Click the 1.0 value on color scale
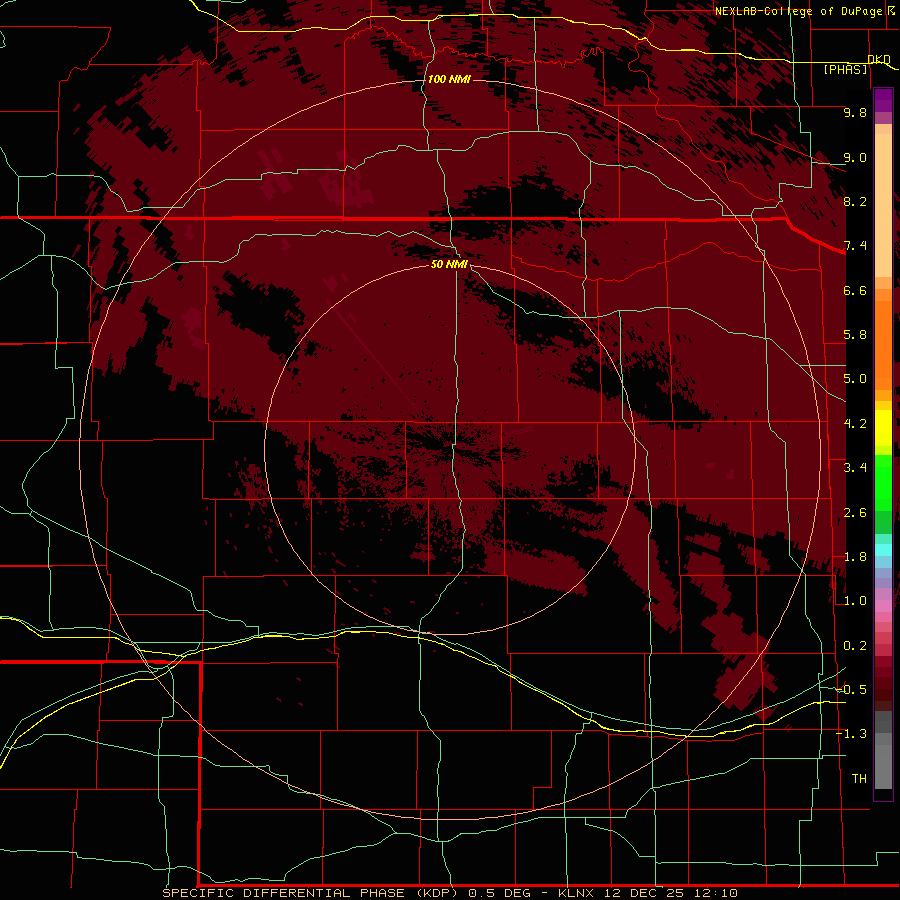The width and height of the screenshot is (900, 900). [855, 601]
